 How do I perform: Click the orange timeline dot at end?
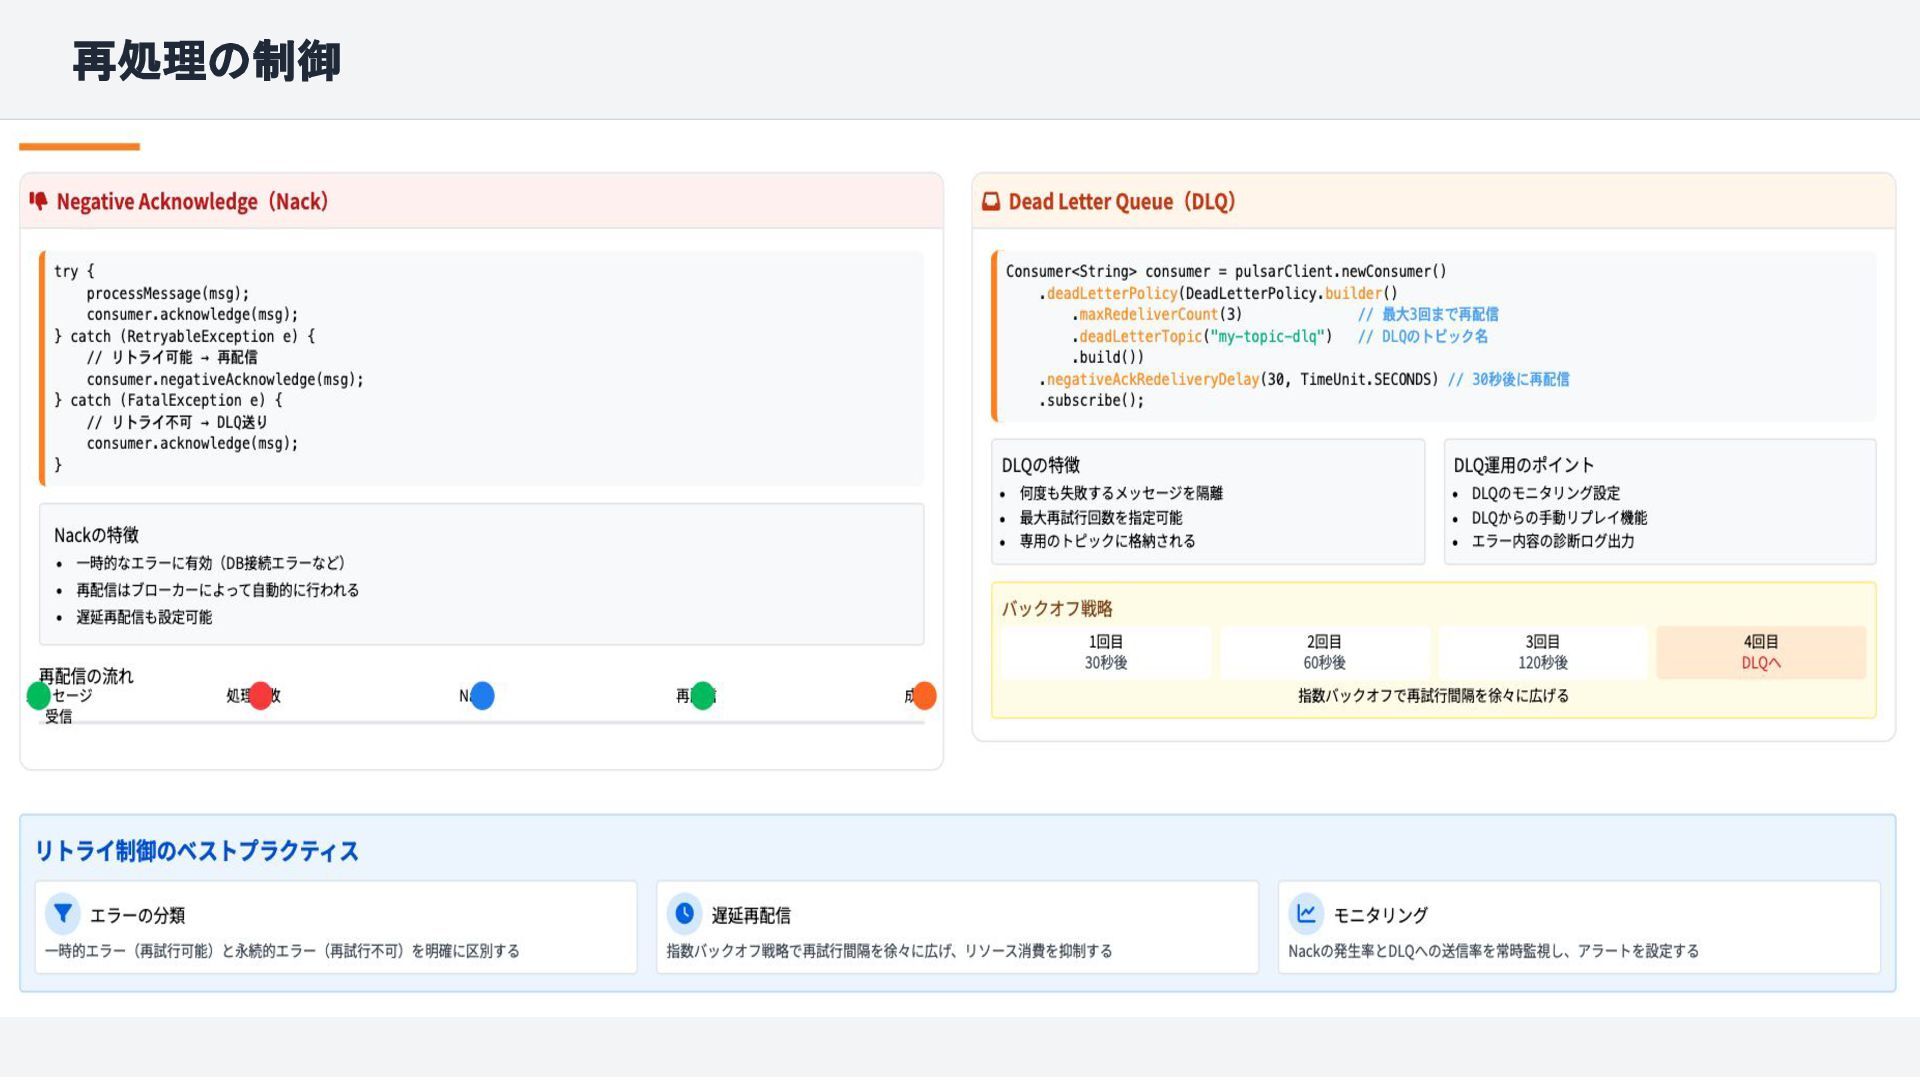(924, 696)
